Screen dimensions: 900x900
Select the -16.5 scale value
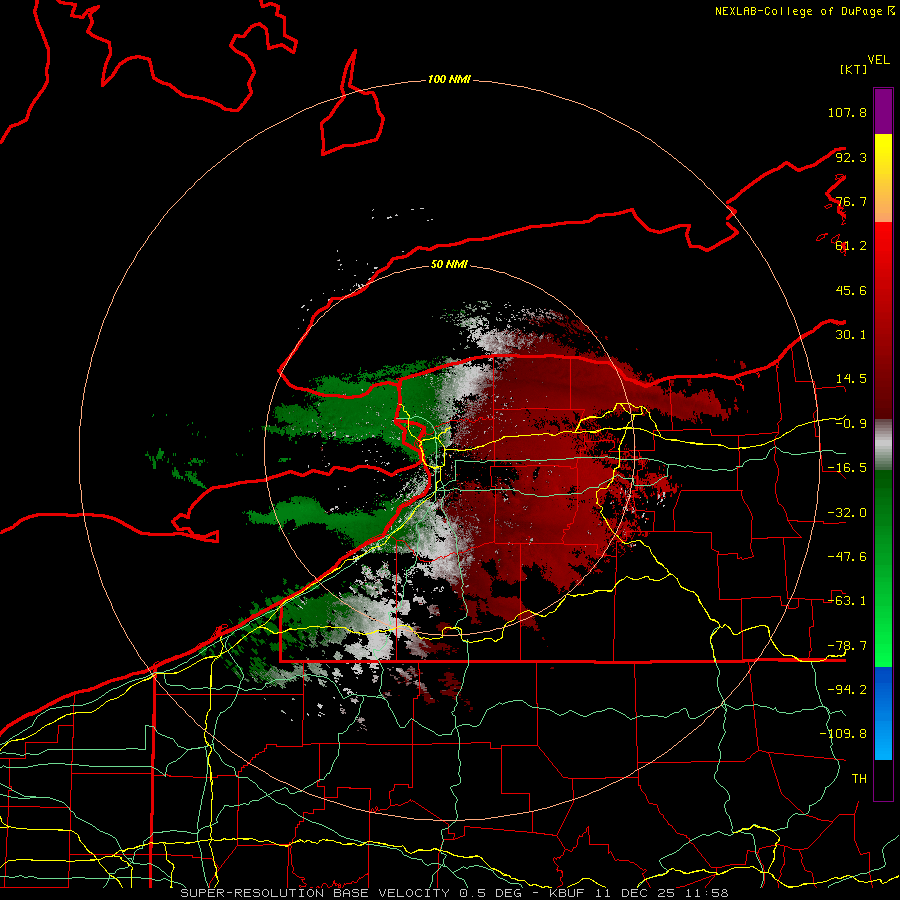847,468
